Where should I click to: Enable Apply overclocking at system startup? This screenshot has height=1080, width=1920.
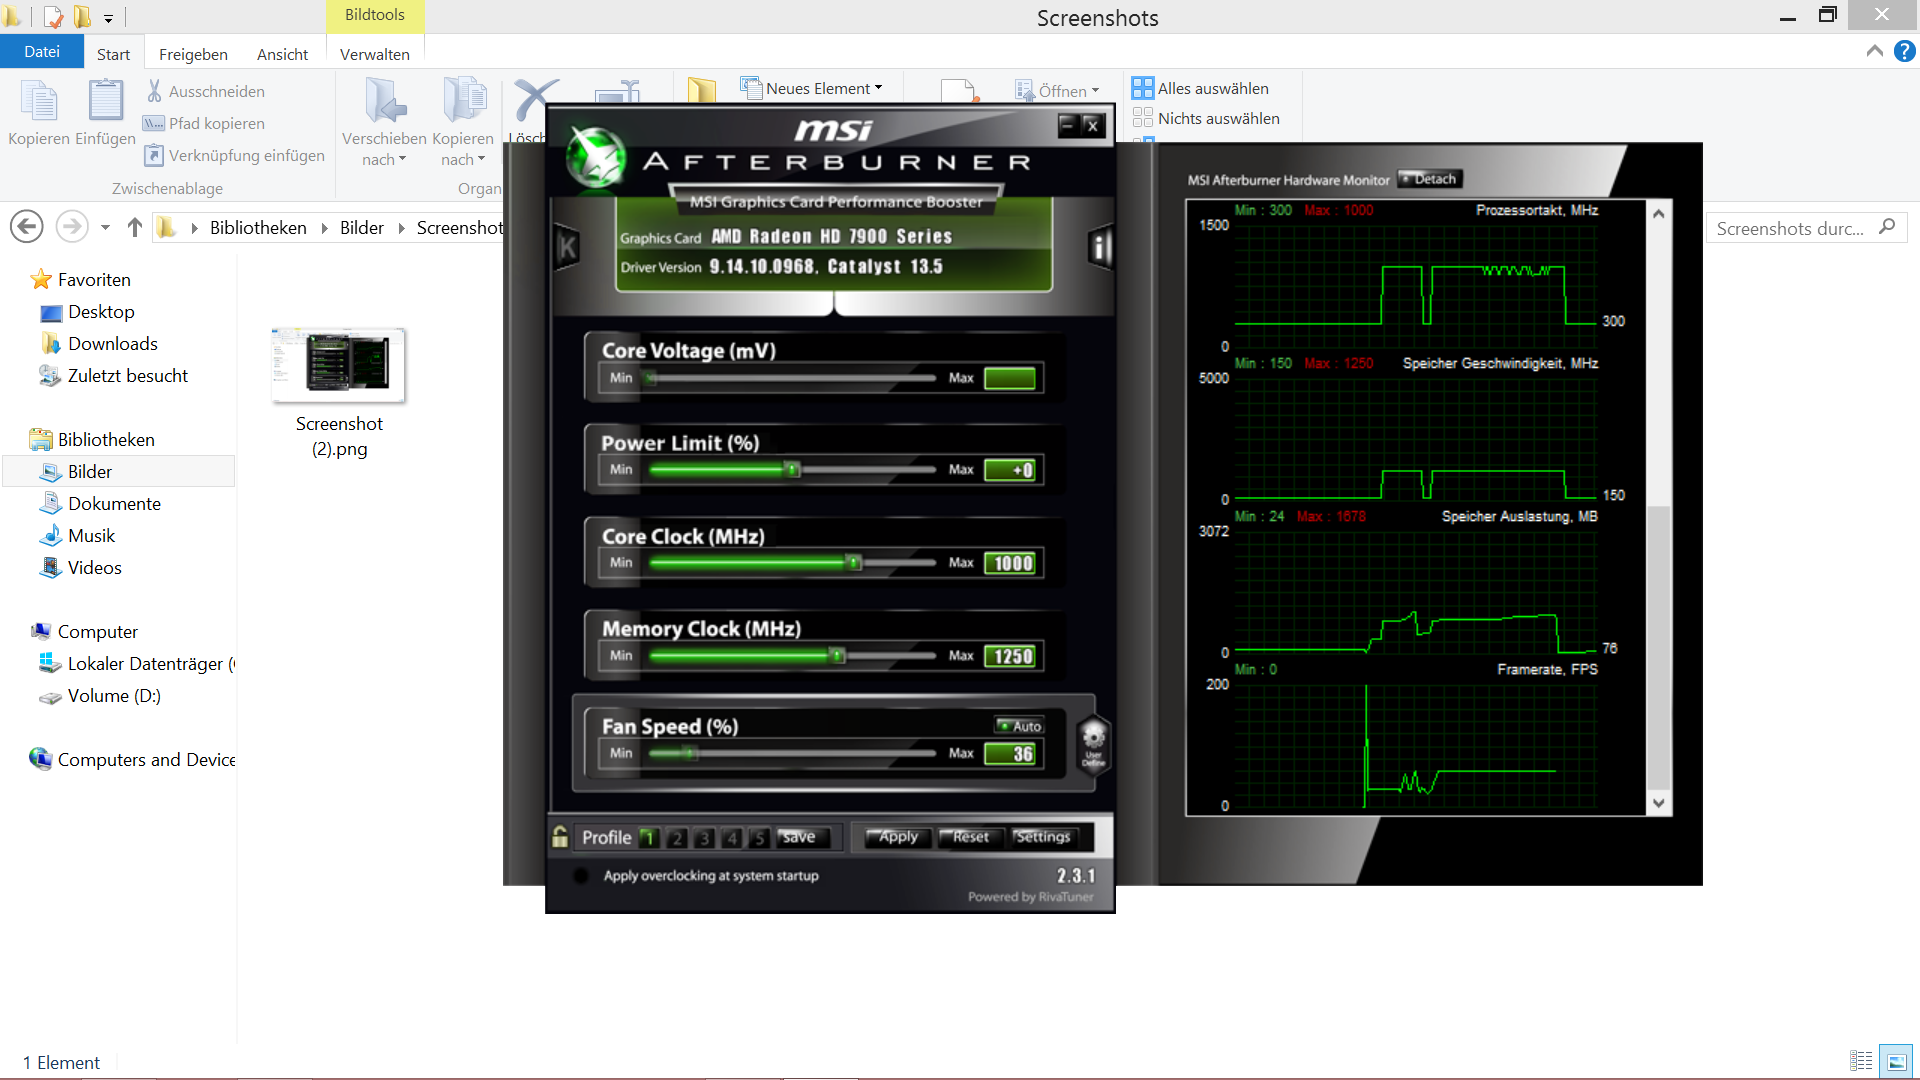click(x=581, y=876)
